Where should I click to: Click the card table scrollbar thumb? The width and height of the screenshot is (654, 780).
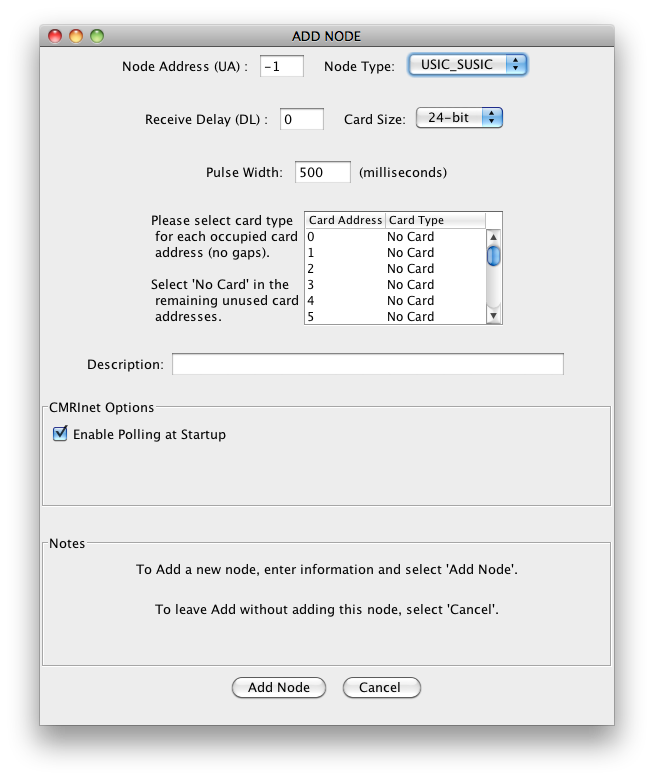[493, 254]
